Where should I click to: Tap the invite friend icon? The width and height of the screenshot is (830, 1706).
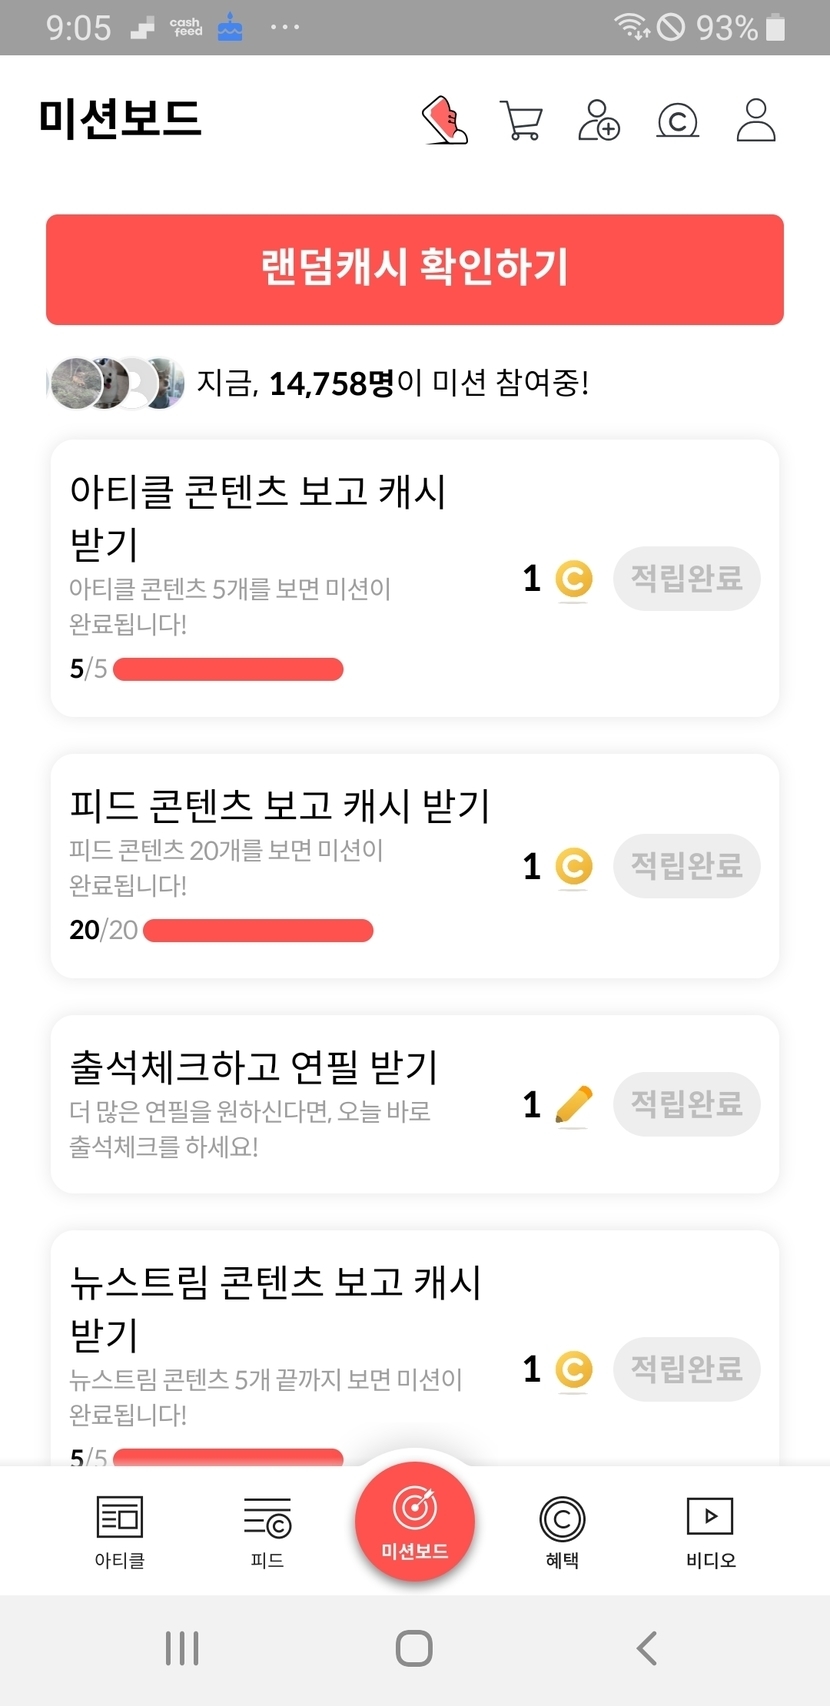point(599,121)
